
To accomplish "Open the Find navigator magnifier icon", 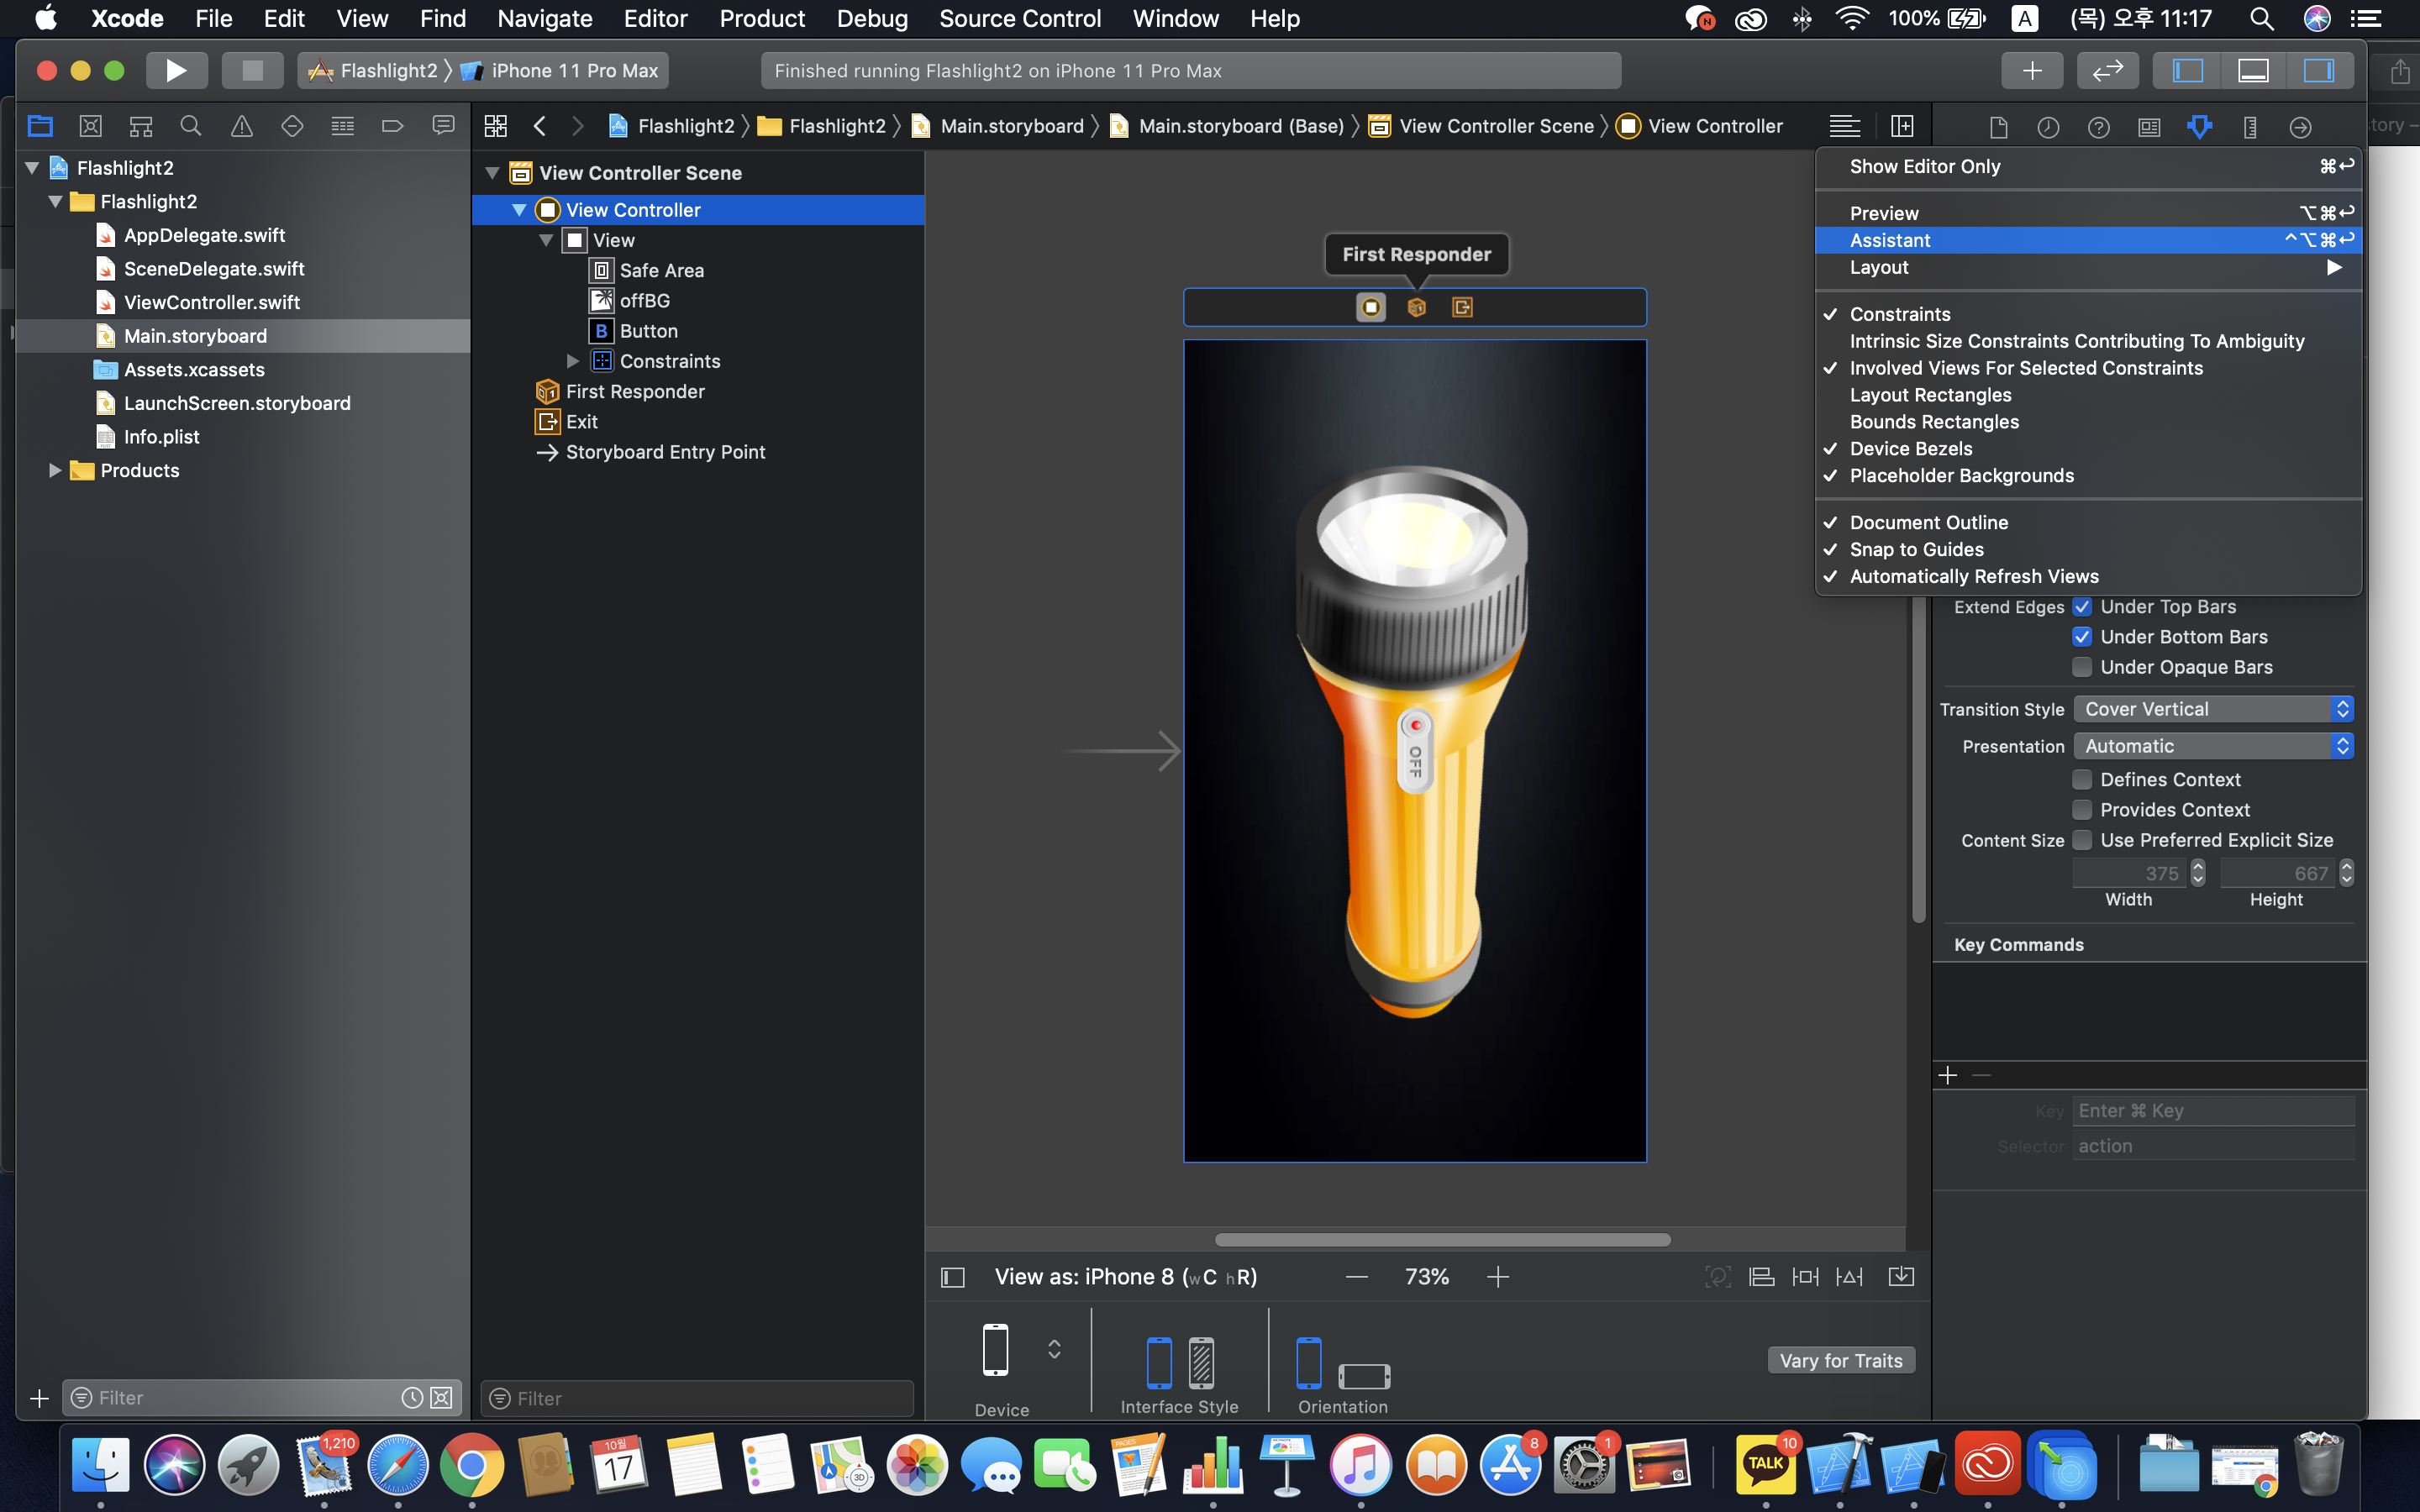I will click(190, 126).
